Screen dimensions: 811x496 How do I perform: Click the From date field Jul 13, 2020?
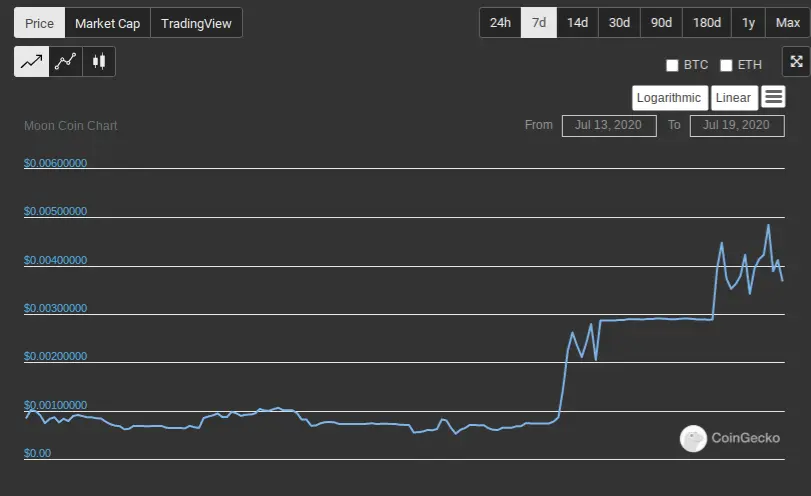pyautogui.click(x=609, y=126)
